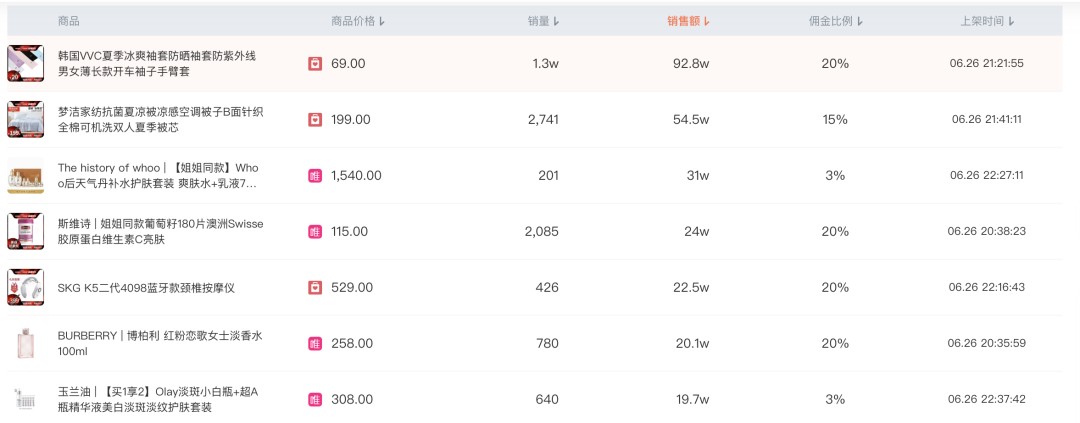
Task: Open the 韩国VVC夏季冰爽袖套 product thumbnail
Action: click(25, 63)
